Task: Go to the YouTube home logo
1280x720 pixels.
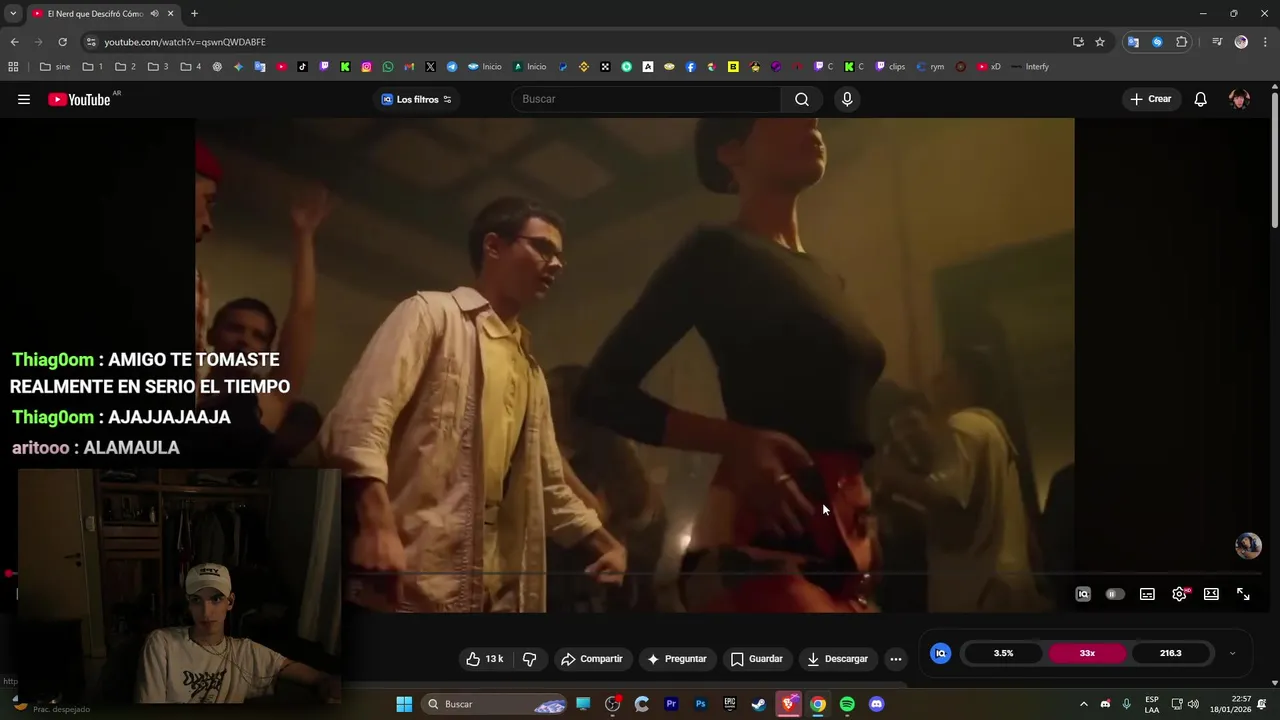Action: click(x=79, y=99)
